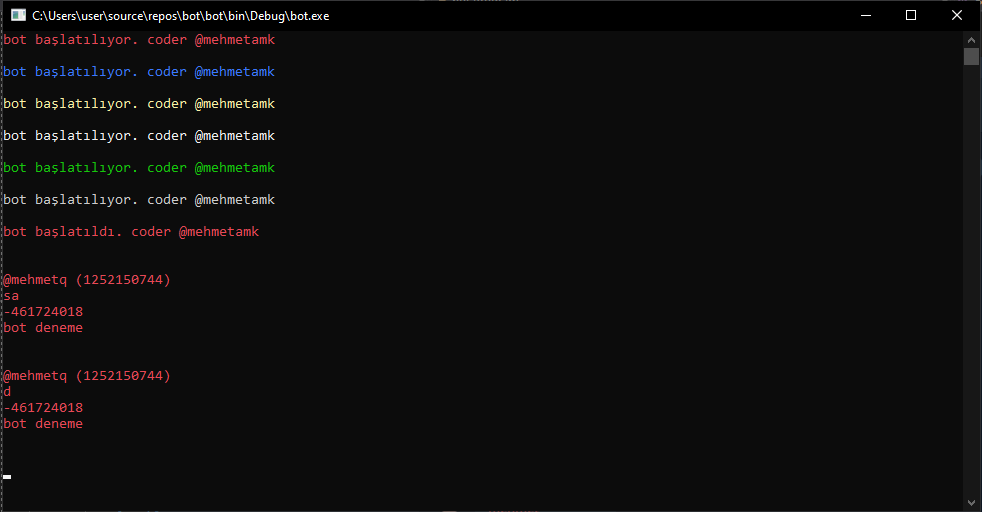The width and height of the screenshot is (982, 512).
Task: Click the topmost red 'bot başlatılıyor' line
Action: (138, 40)
